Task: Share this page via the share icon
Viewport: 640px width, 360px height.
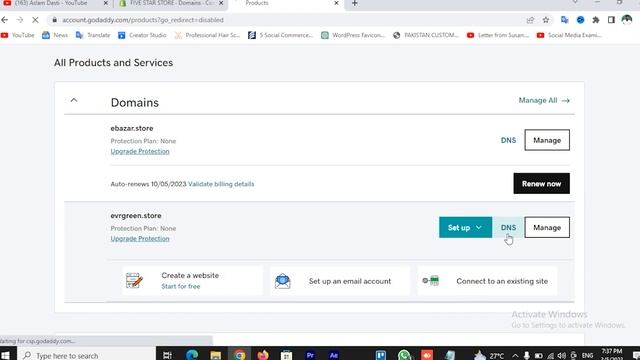Action: pos(530,20)
